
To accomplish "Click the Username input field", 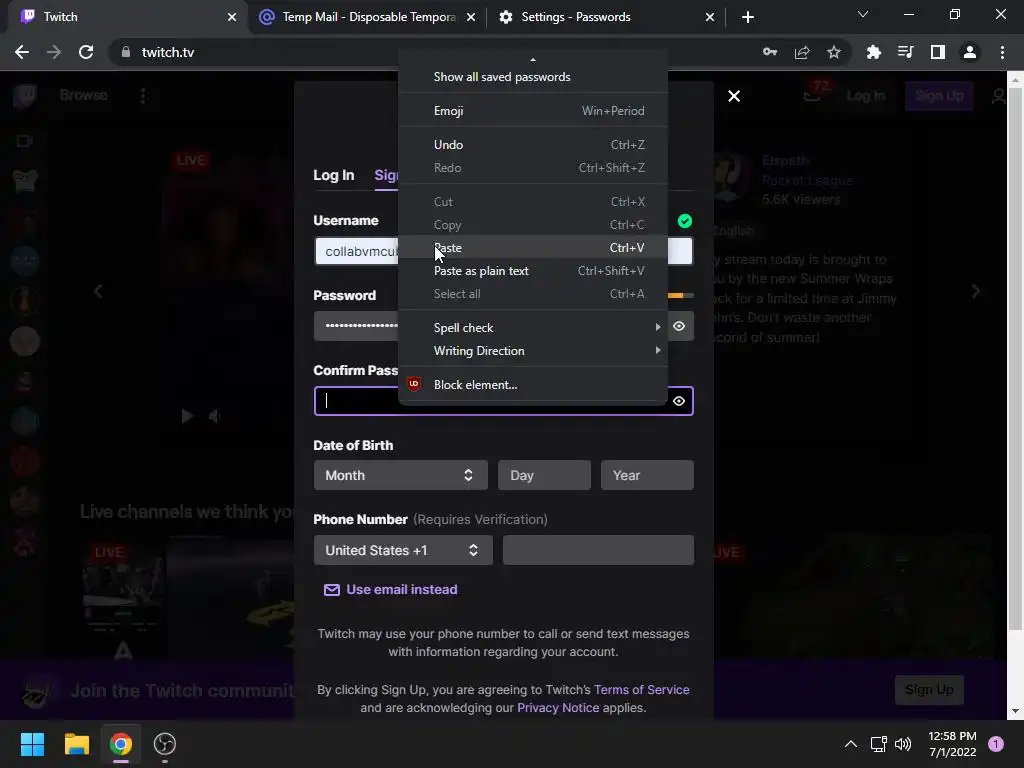I will pos(504,251).
